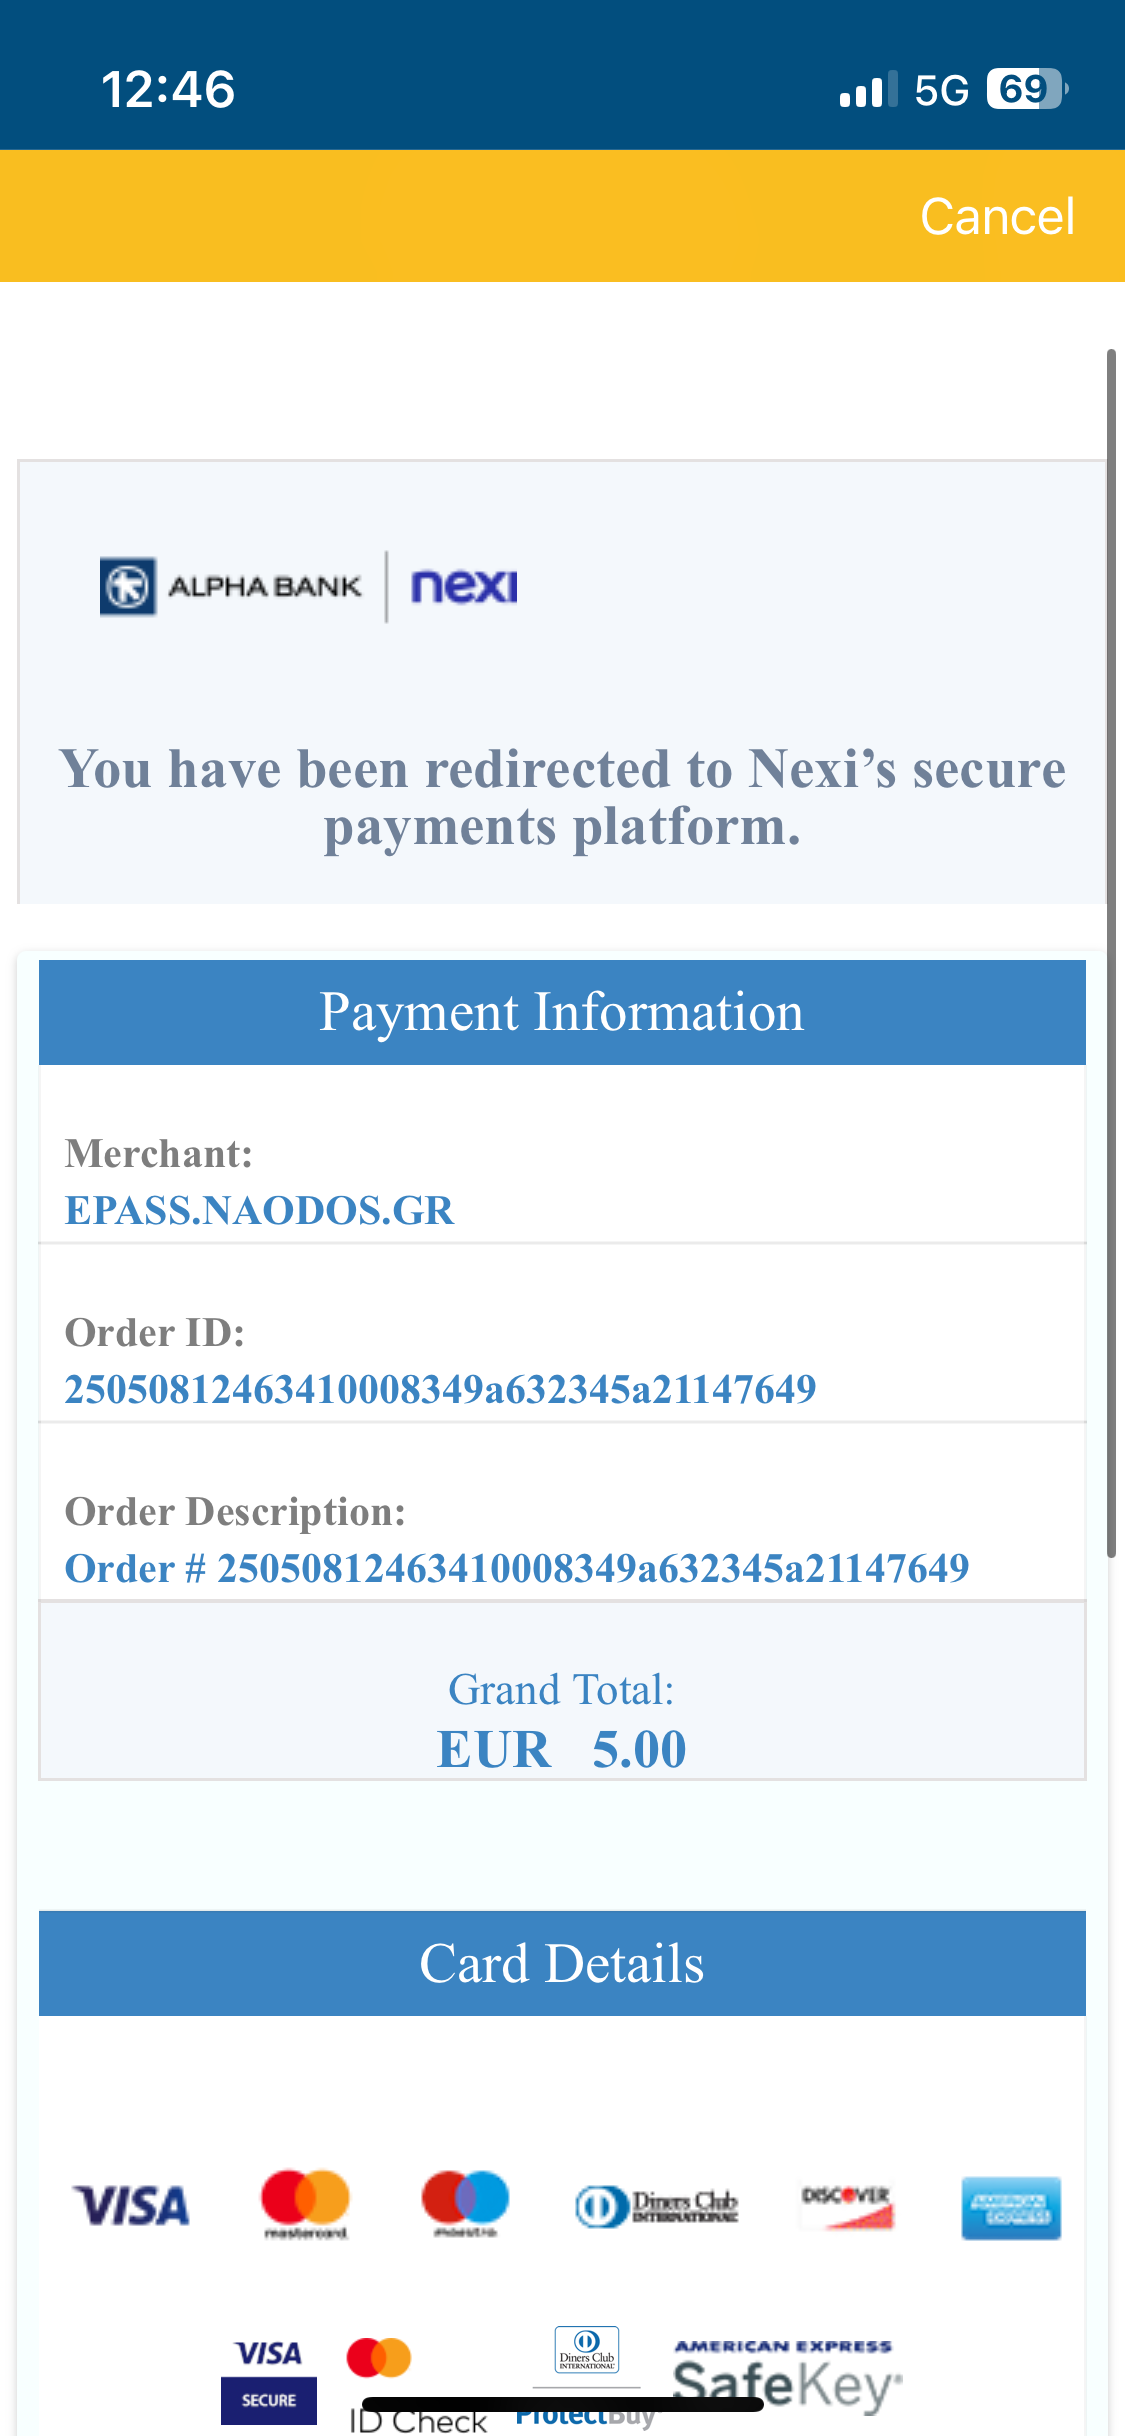Screen dimensions: 1125x2436
Task: Click the Card Details header
Action: 562,1963
